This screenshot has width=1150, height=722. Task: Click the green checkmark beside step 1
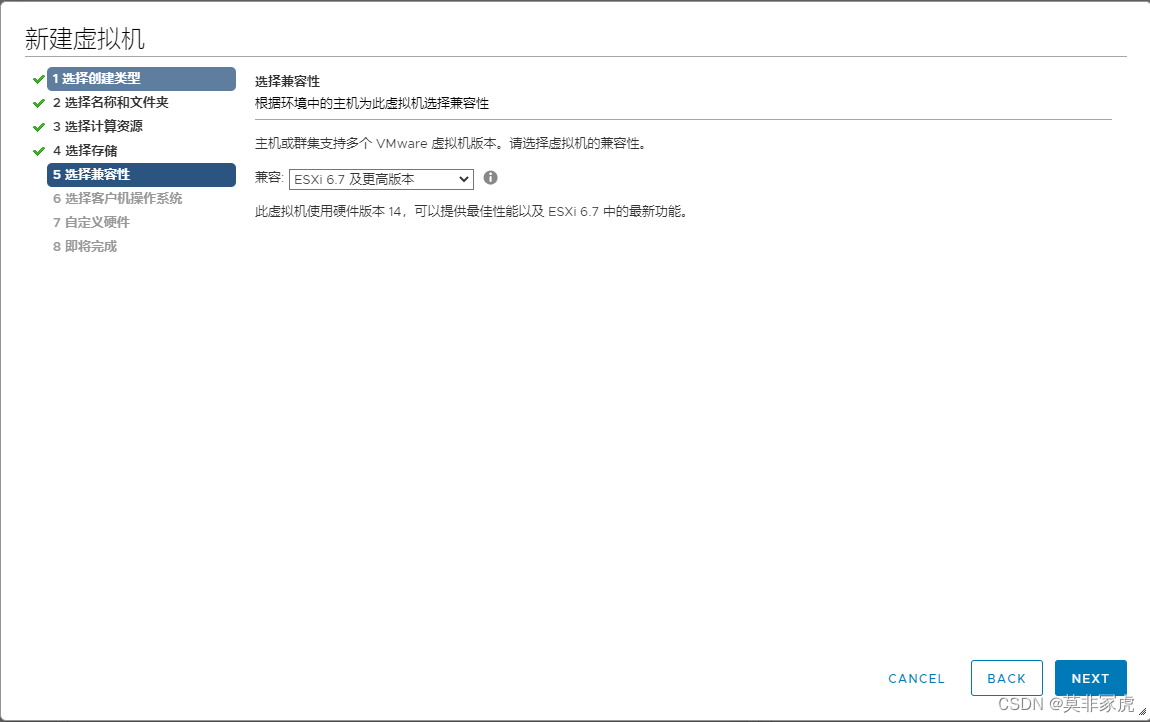[x=39, y=79]
